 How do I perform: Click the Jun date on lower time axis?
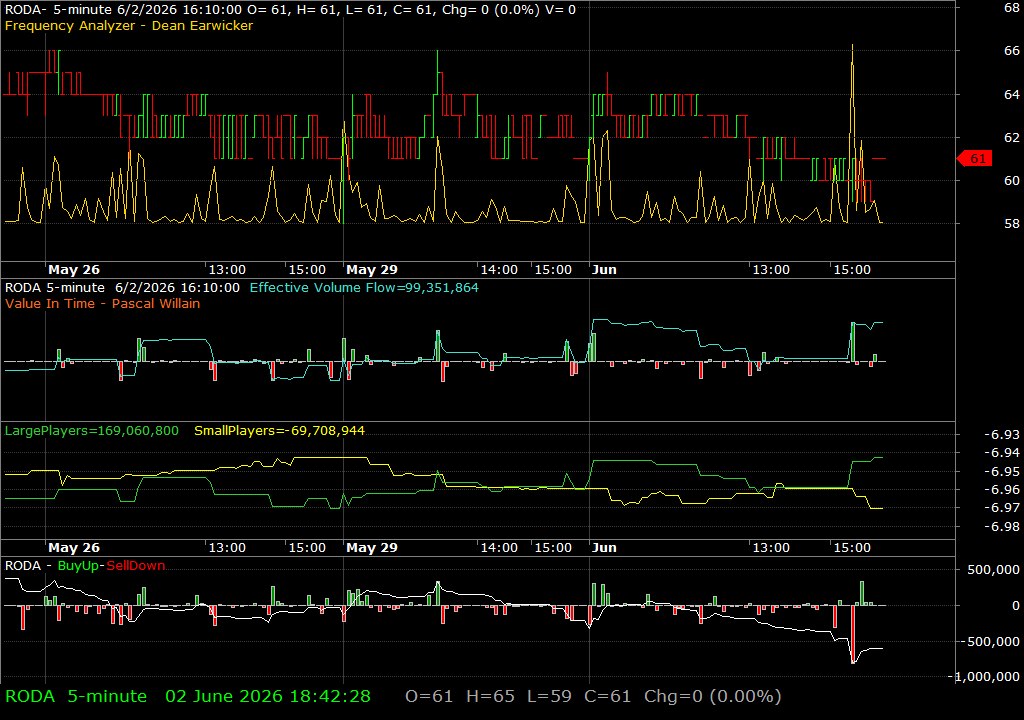coord(604,548)
